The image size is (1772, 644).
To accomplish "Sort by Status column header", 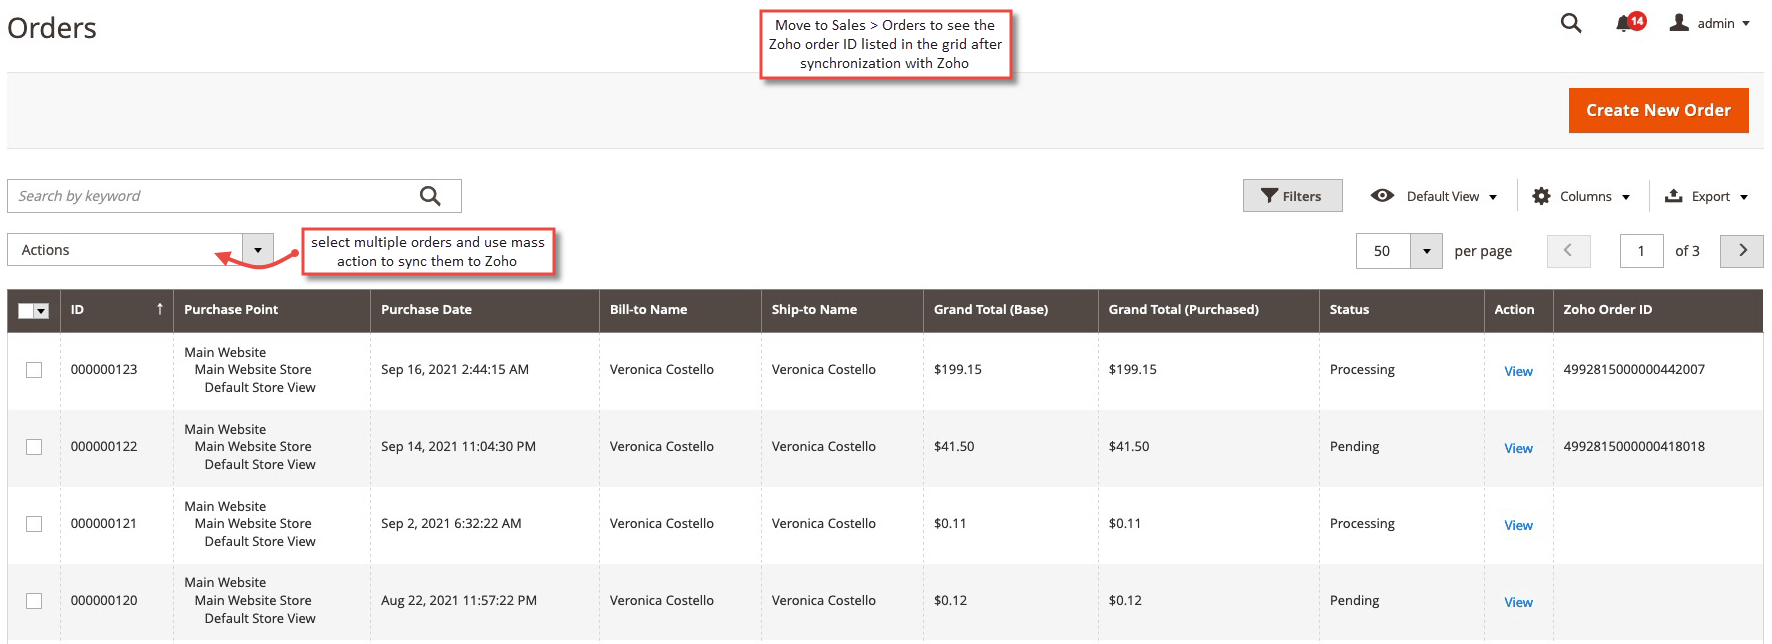I will point(1401,310).
